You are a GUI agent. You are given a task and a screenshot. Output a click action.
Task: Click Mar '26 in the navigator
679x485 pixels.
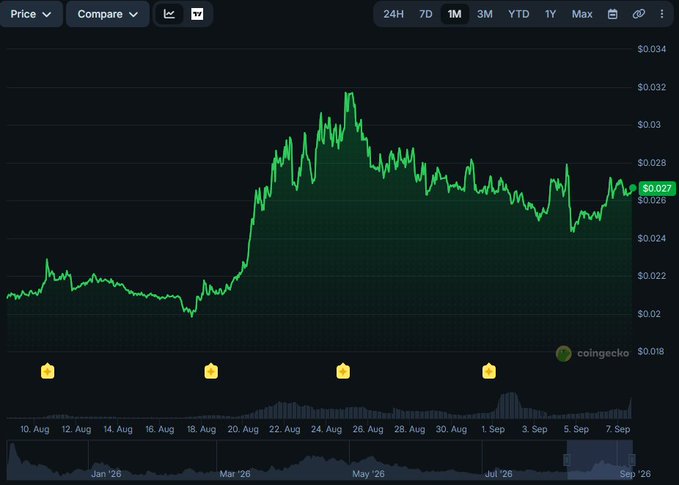(x=235, y=474)
